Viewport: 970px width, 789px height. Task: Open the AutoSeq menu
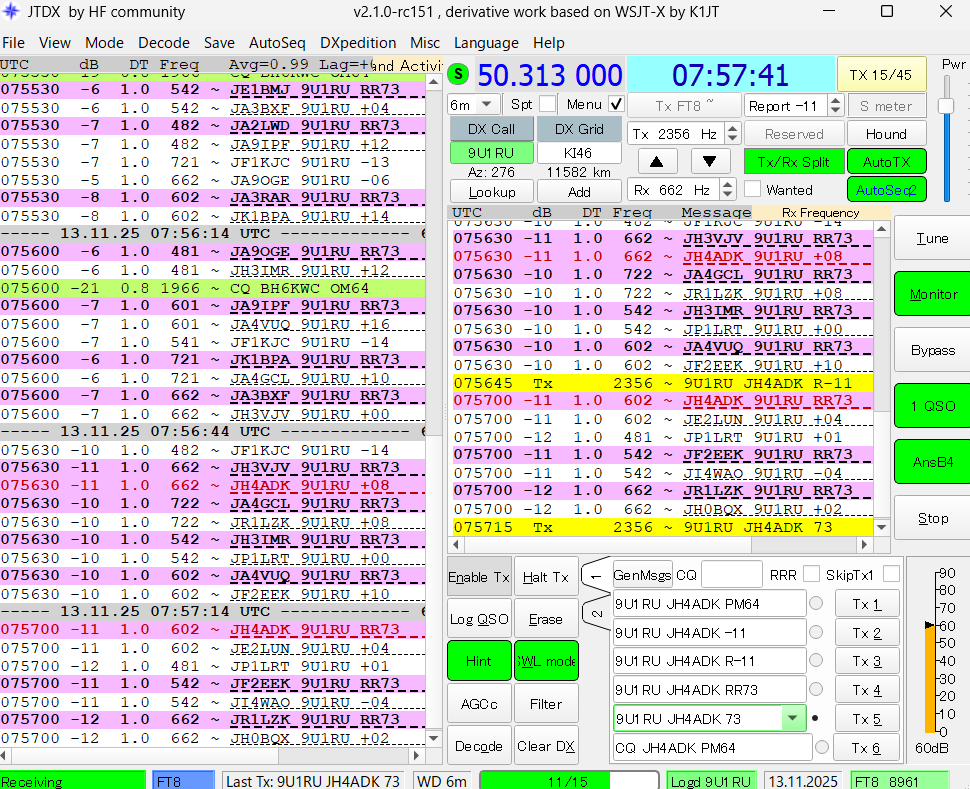[x=277, y=43]
